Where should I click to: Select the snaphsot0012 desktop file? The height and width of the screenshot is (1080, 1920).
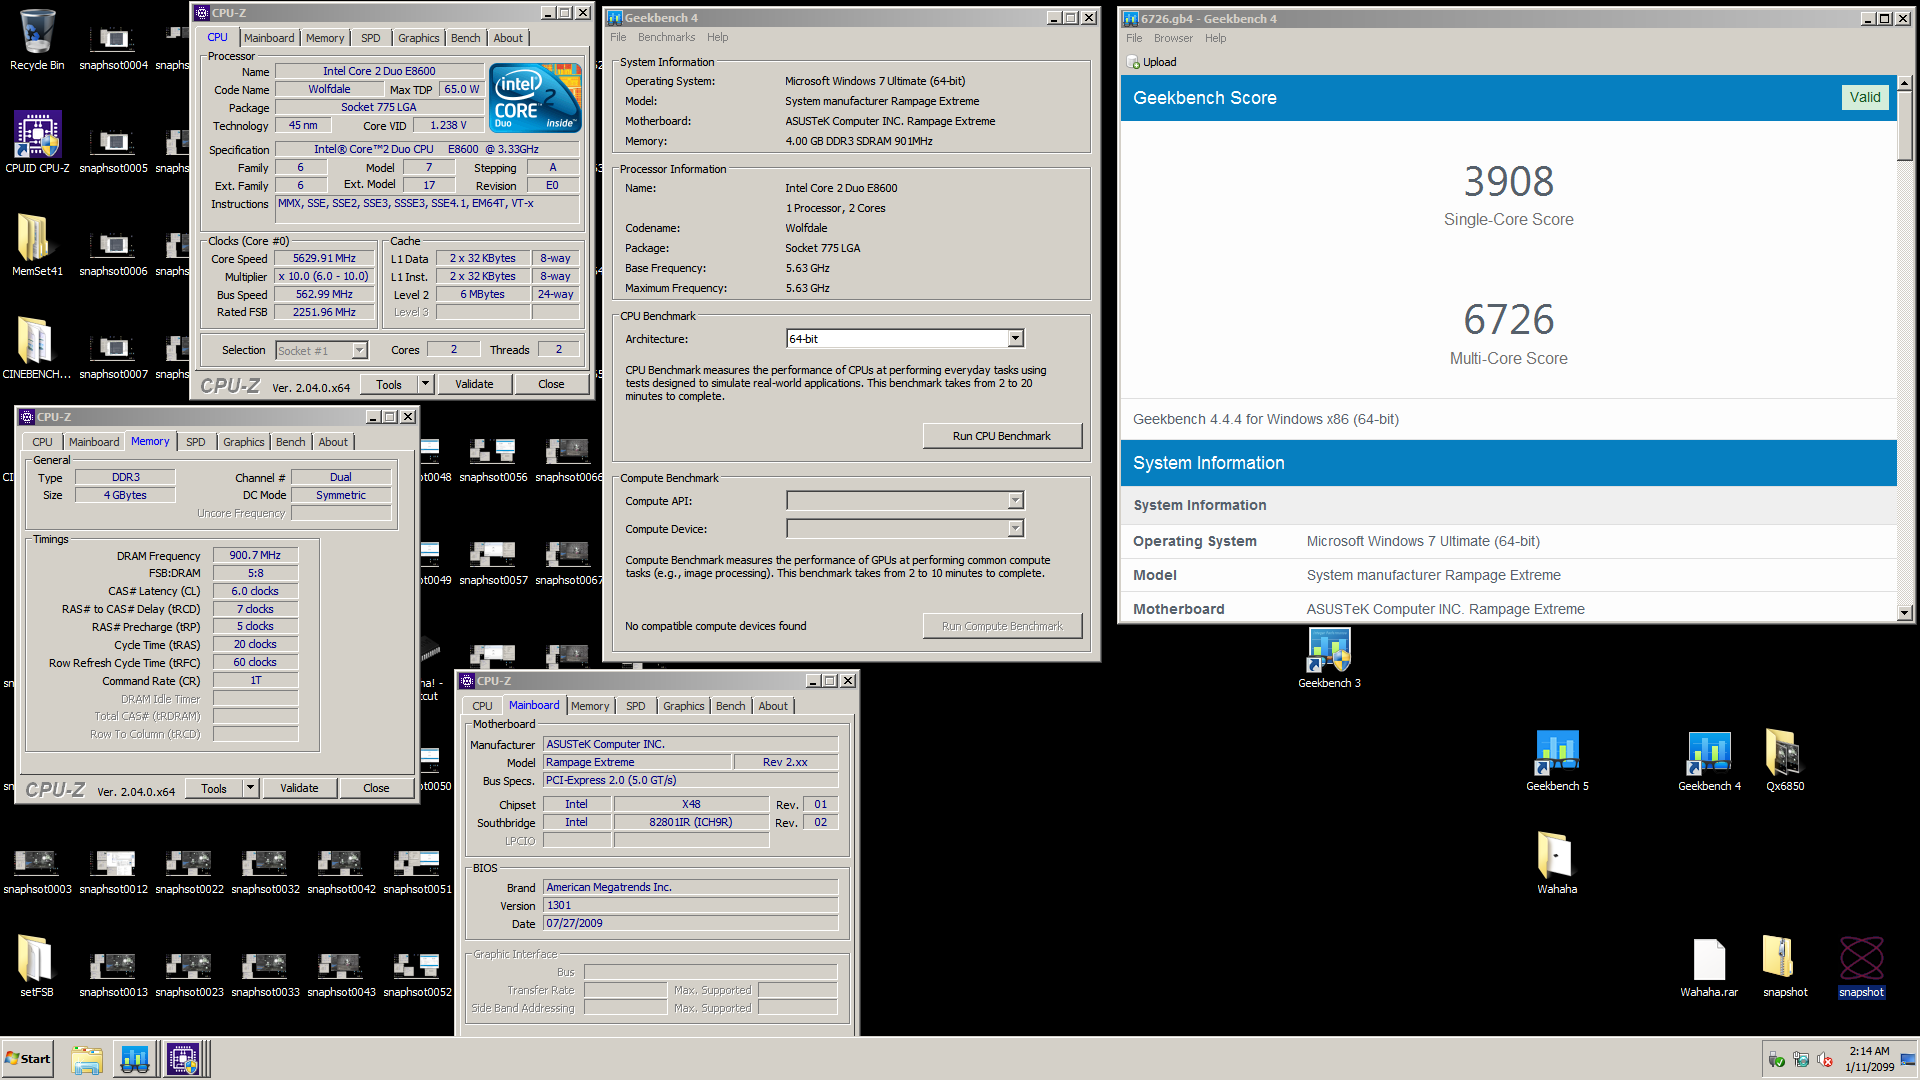(114, 872)
